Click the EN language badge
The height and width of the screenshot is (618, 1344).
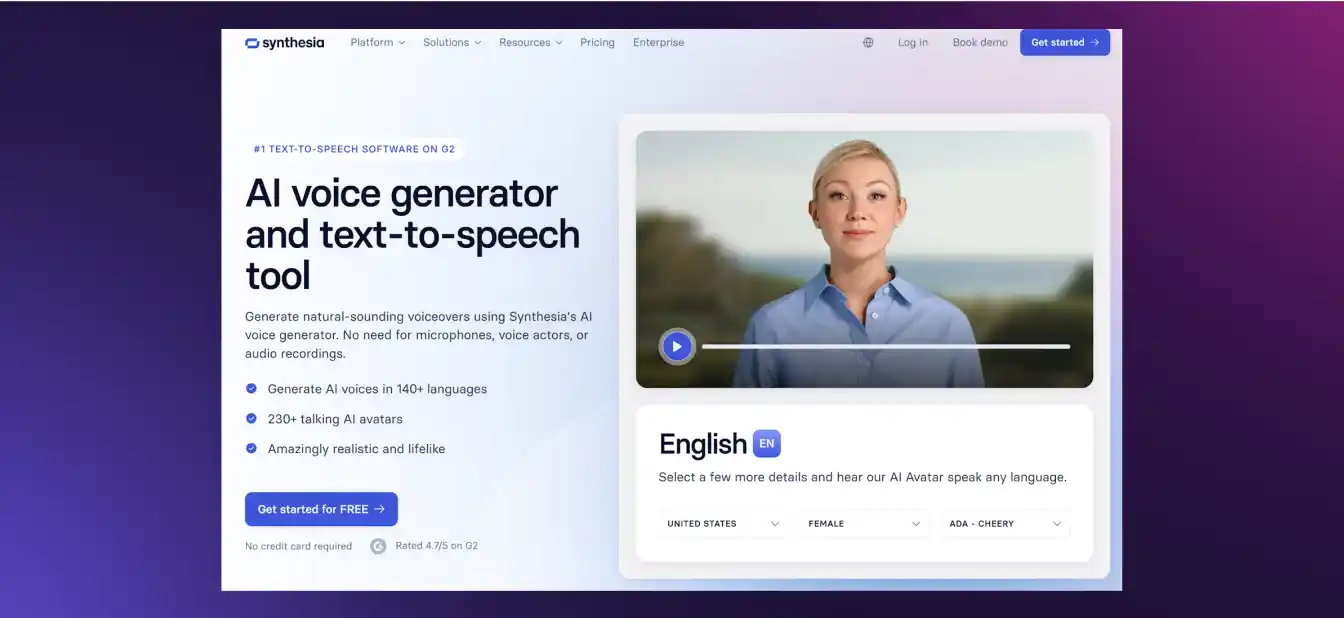(767, 443)
